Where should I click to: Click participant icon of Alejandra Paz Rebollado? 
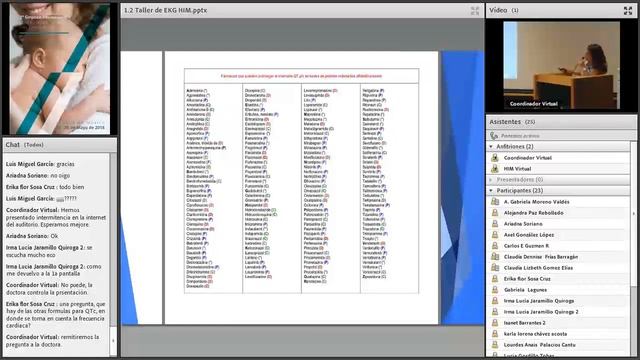click(x=495, y=213)
